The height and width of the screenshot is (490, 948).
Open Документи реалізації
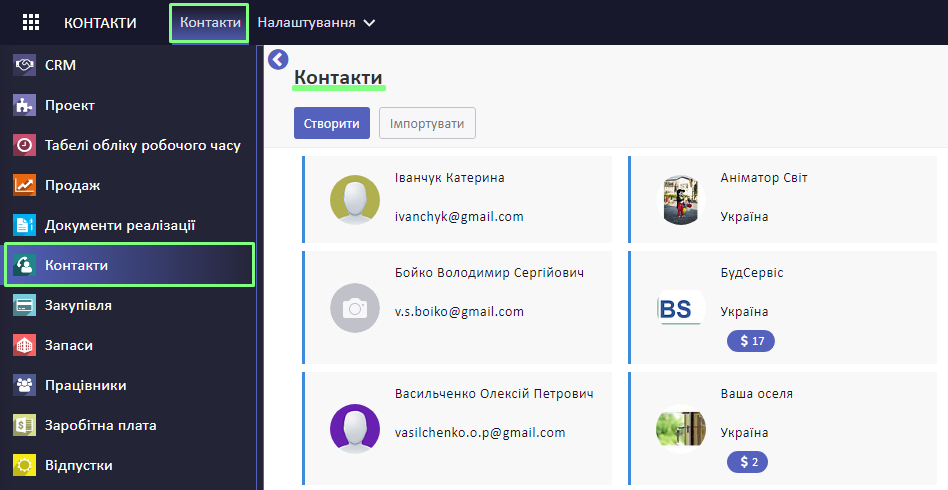click(x=120, y=225)
